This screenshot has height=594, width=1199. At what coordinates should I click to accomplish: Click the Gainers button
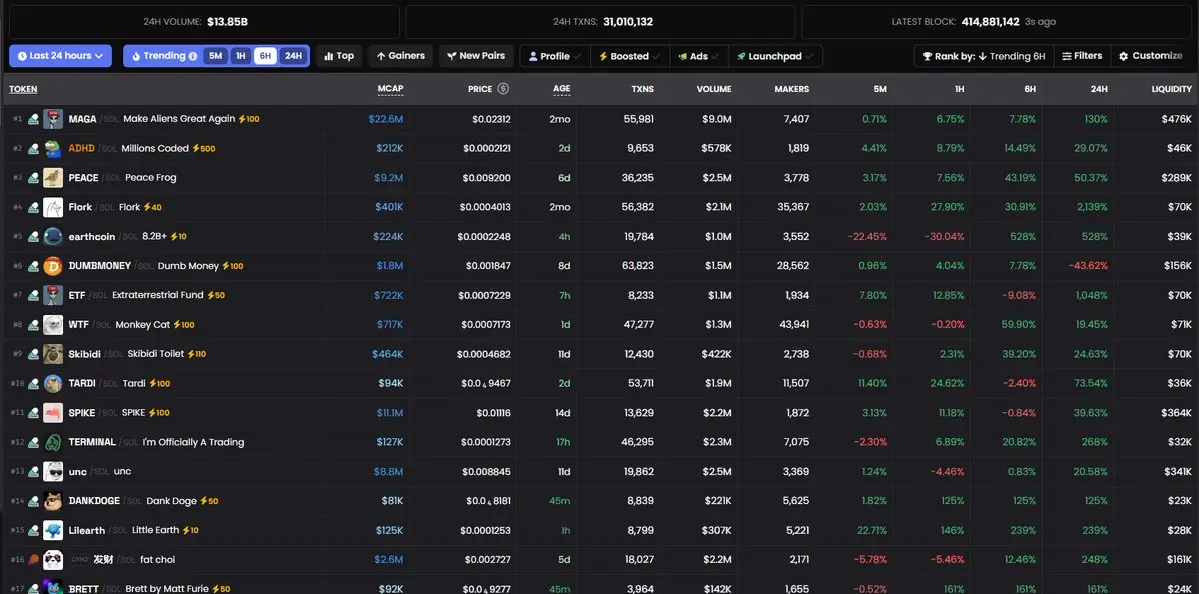399,56
